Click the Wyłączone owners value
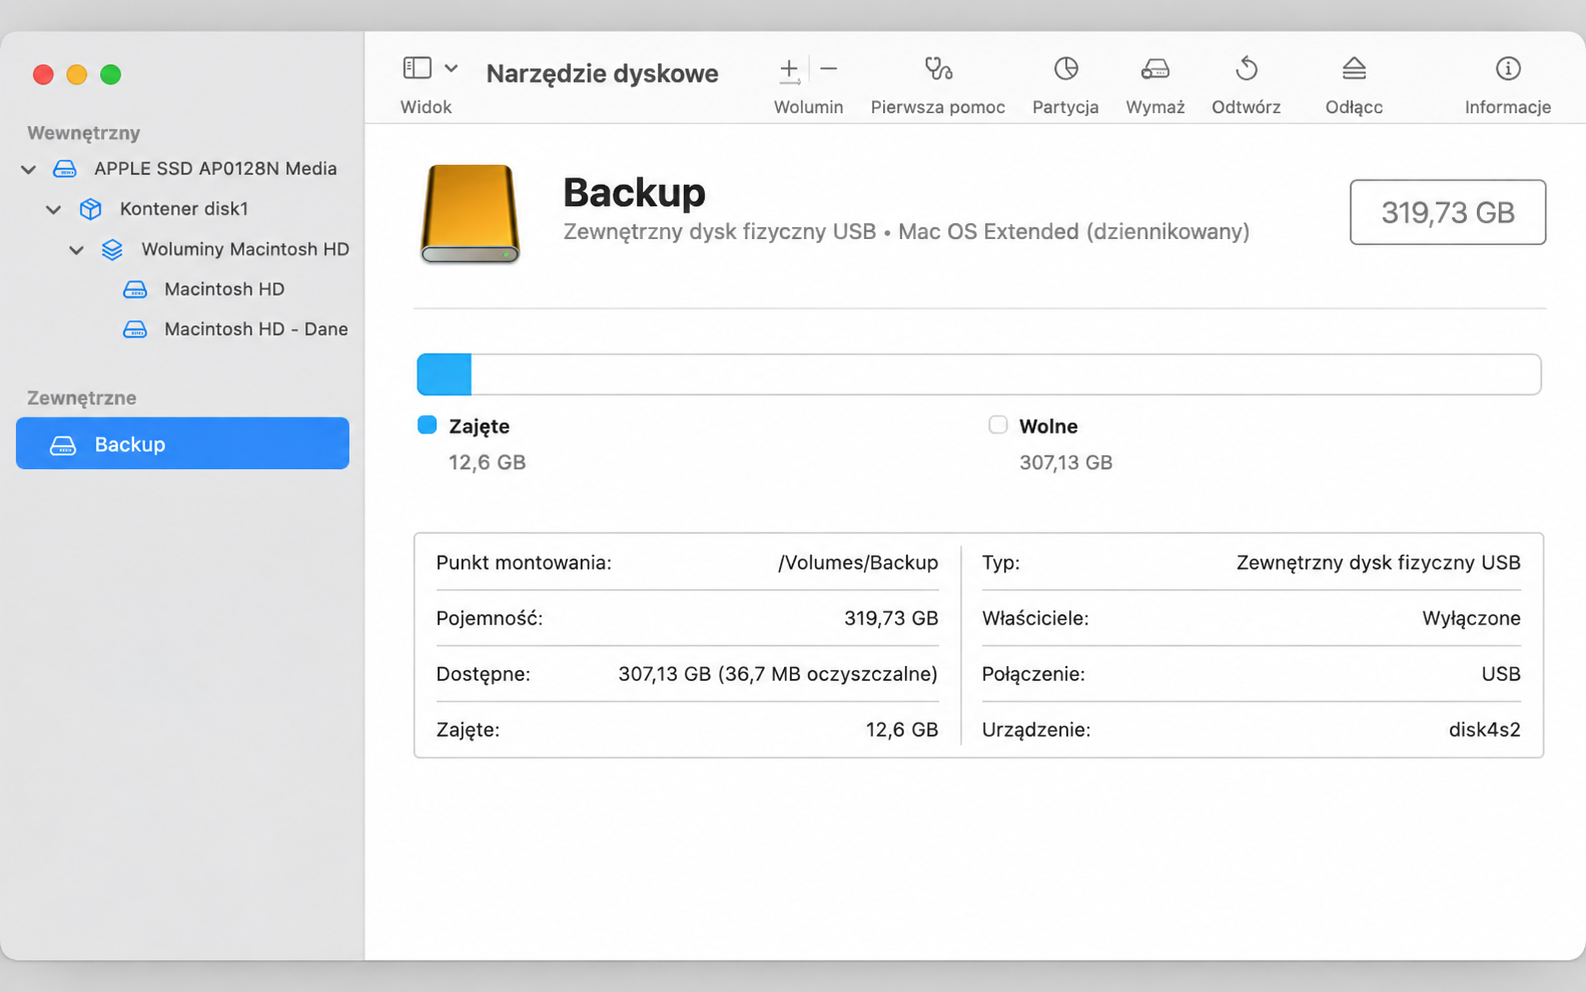The image size is (1586, 992). coord(1471,618)
